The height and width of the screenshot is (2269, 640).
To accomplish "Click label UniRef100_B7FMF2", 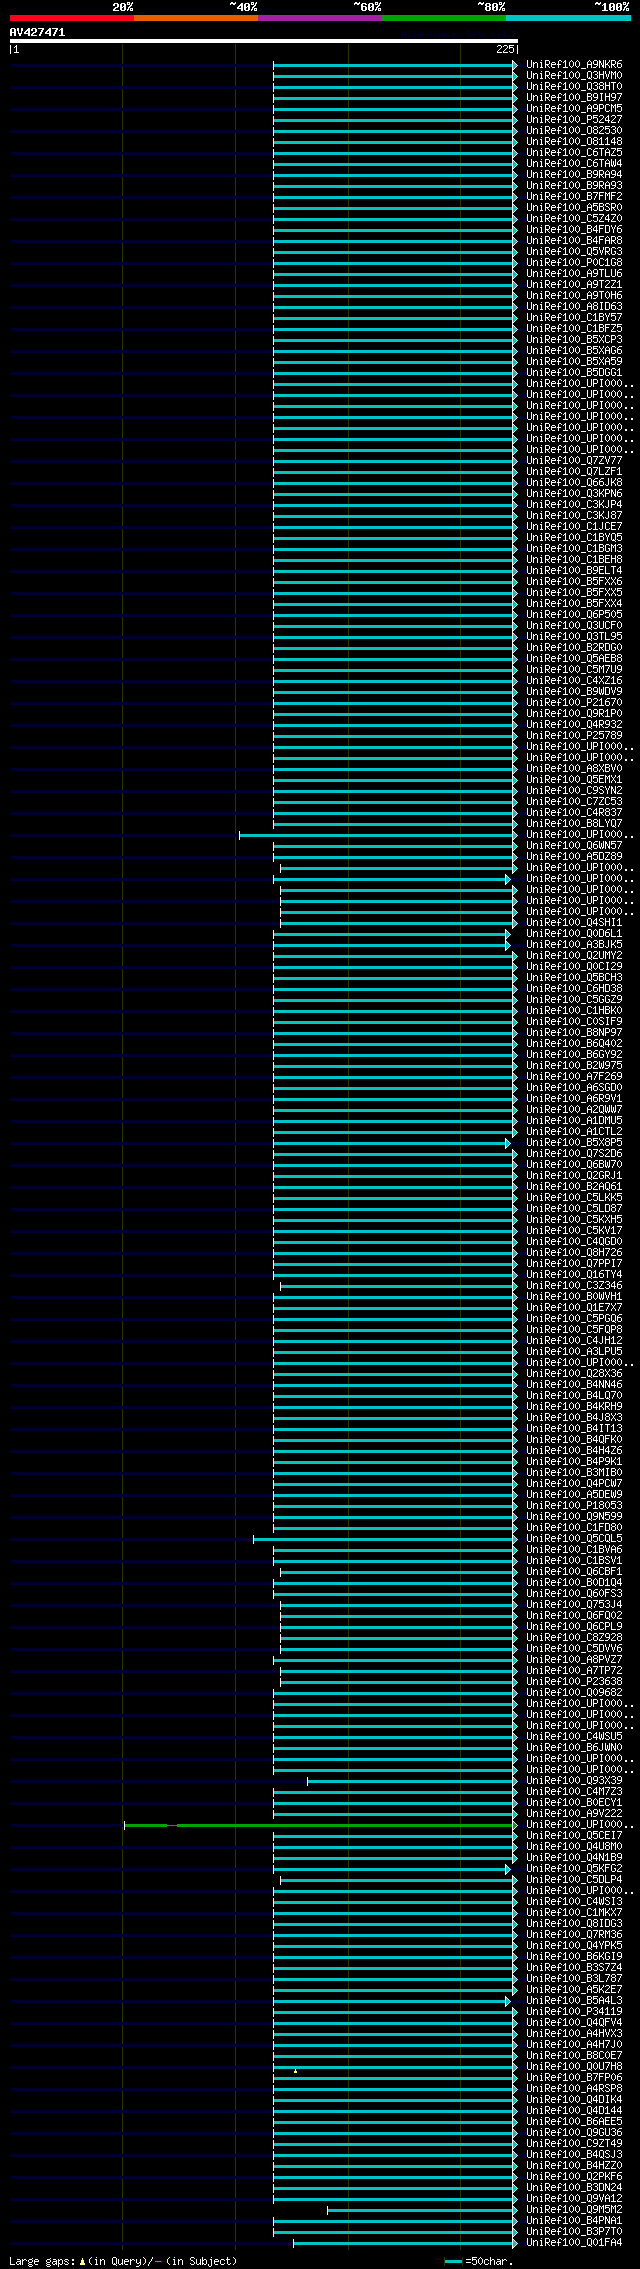I will 574,197.
